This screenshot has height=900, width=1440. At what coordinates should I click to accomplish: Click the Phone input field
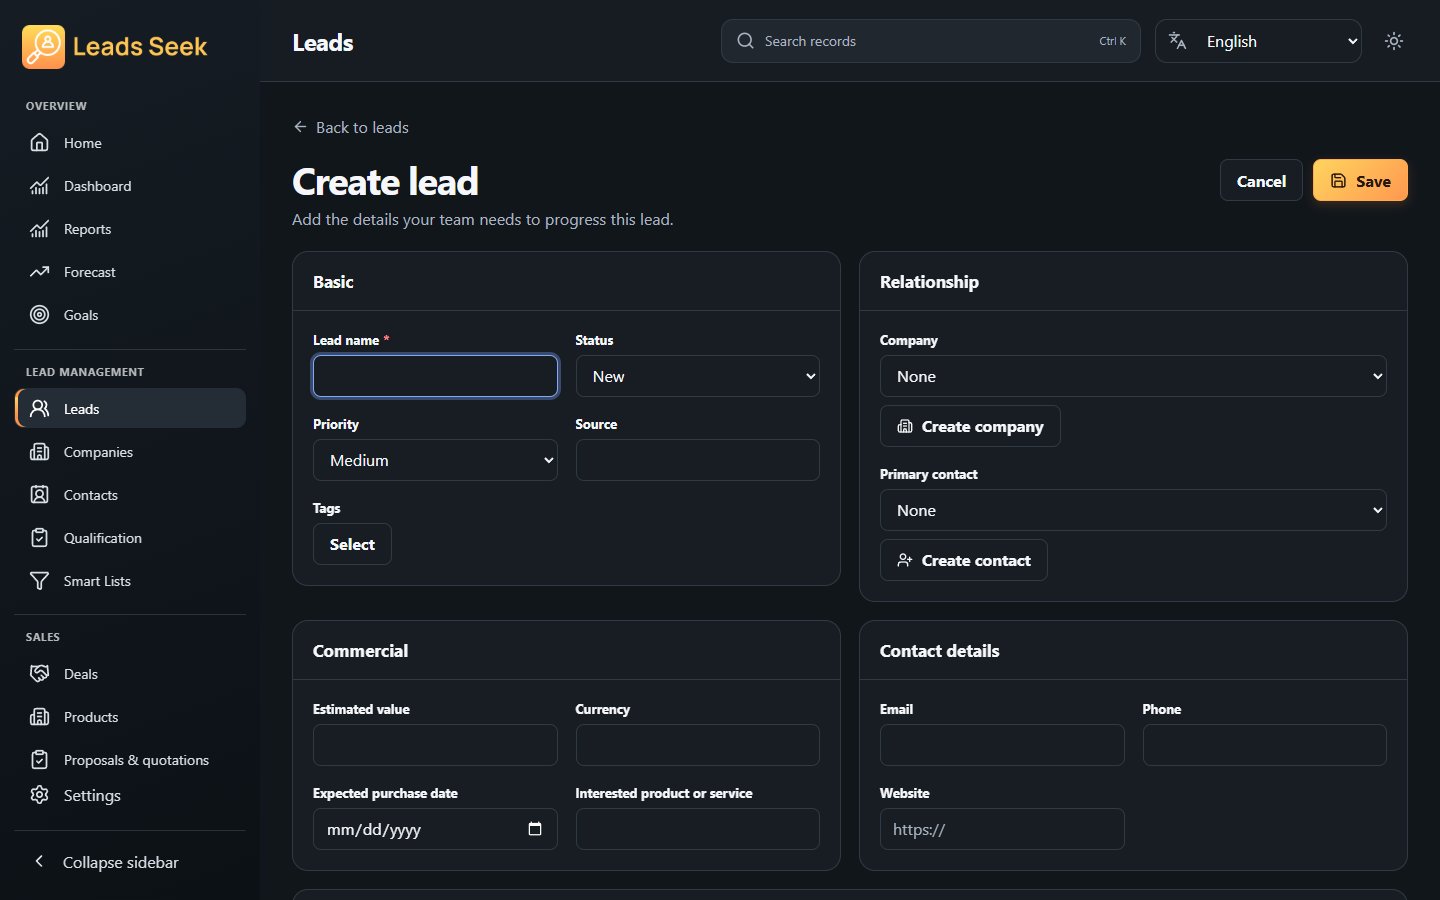pyautogui.click(x=1265, y=745)
